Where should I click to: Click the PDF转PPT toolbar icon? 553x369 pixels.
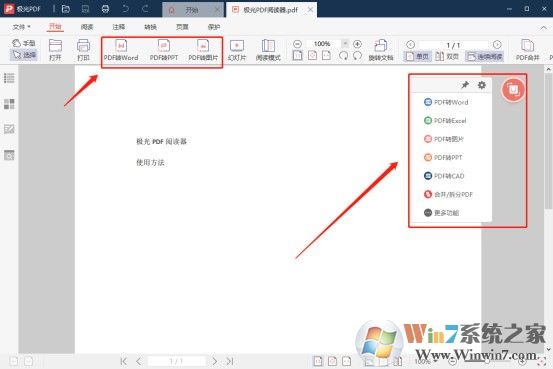[164, 50]
